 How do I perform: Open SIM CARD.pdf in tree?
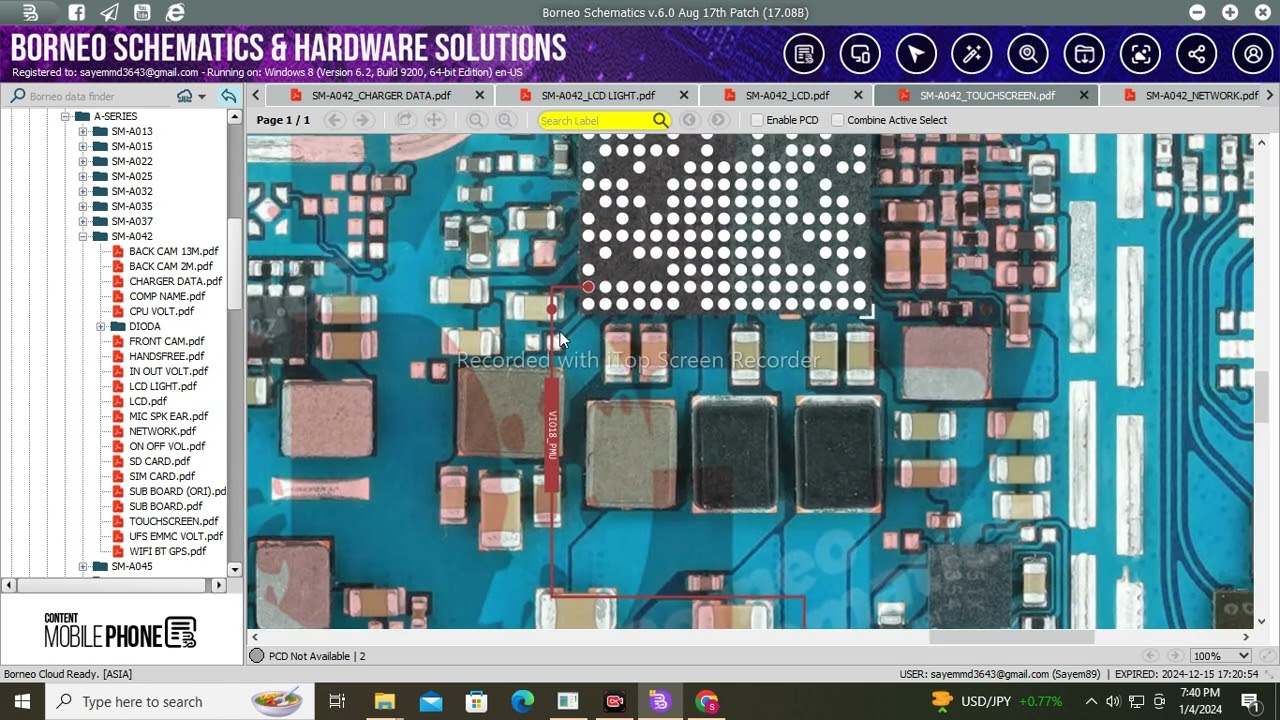[162, 476]
